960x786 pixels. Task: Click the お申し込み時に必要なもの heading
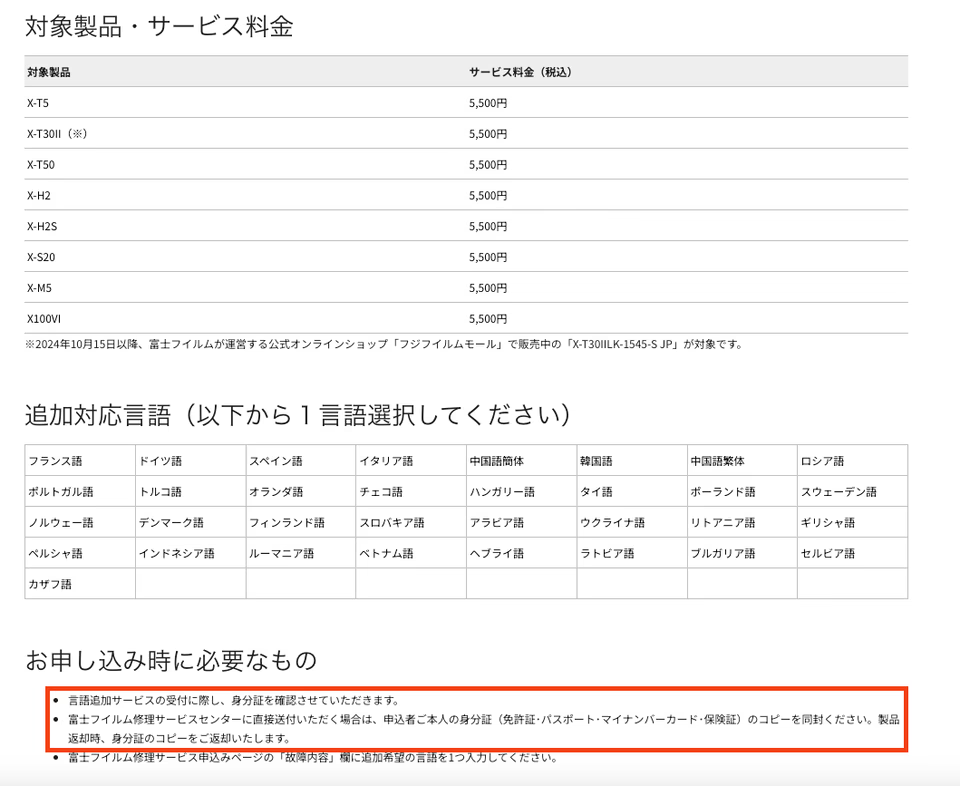pos(171,660)
